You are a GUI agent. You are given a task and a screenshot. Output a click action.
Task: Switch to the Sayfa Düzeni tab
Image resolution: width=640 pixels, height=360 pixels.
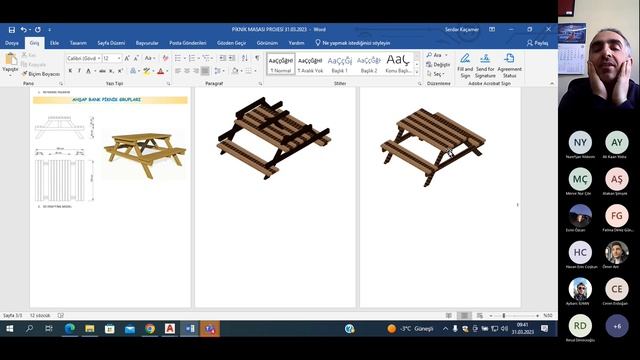pos(111,43)
